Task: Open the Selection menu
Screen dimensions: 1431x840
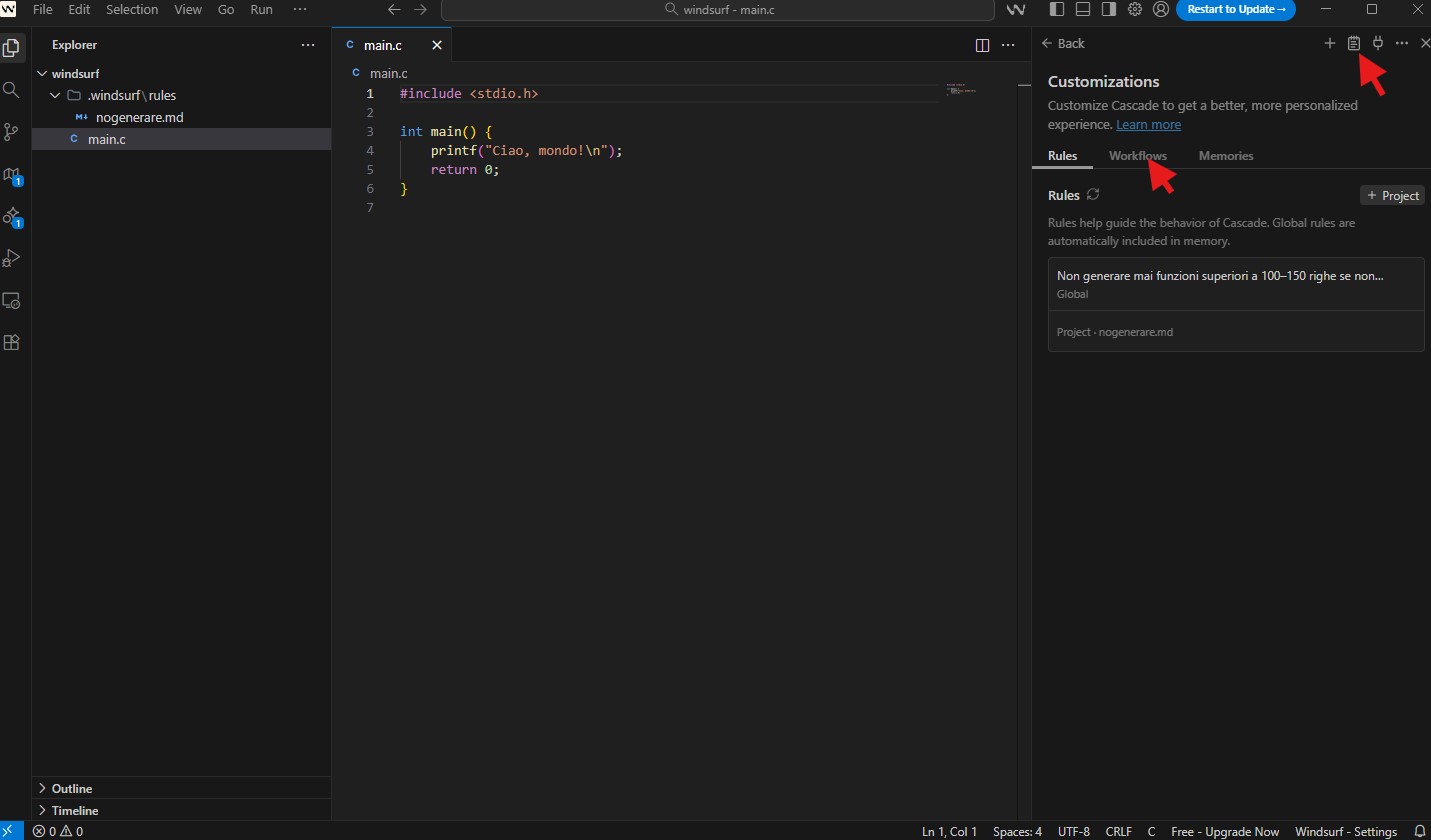Action: tap(132, 9)
